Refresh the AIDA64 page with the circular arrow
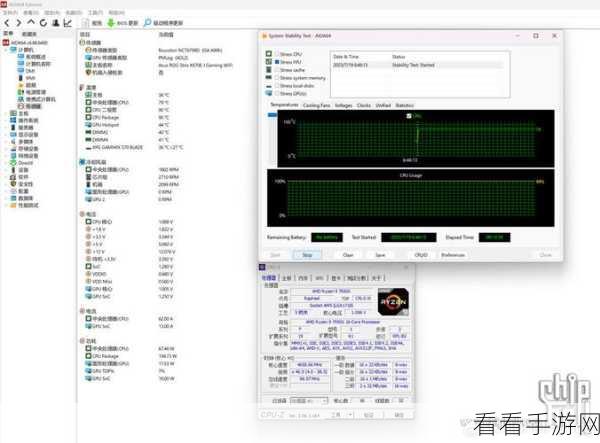 pos(43,23)
